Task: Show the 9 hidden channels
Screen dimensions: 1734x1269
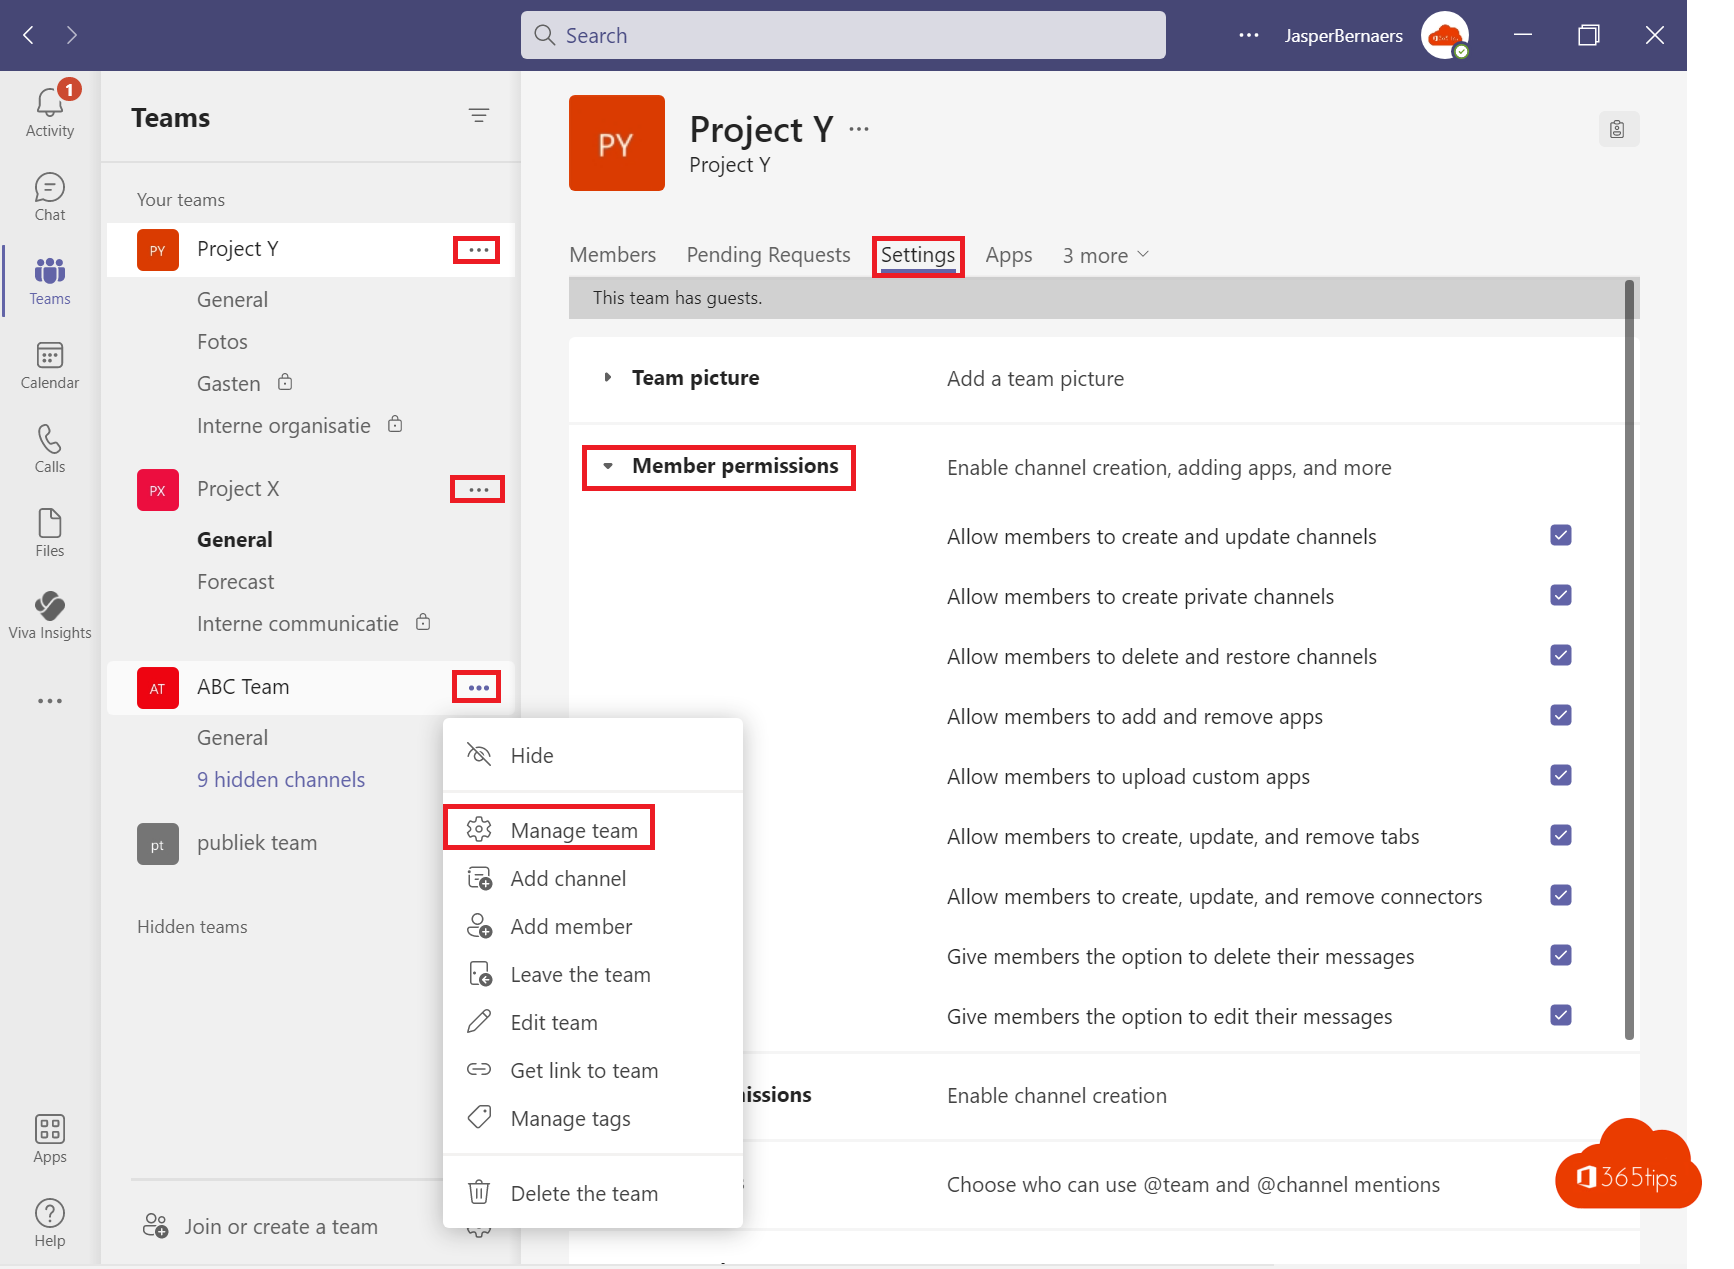Action: pyautogui.click(x=281, y=780)
